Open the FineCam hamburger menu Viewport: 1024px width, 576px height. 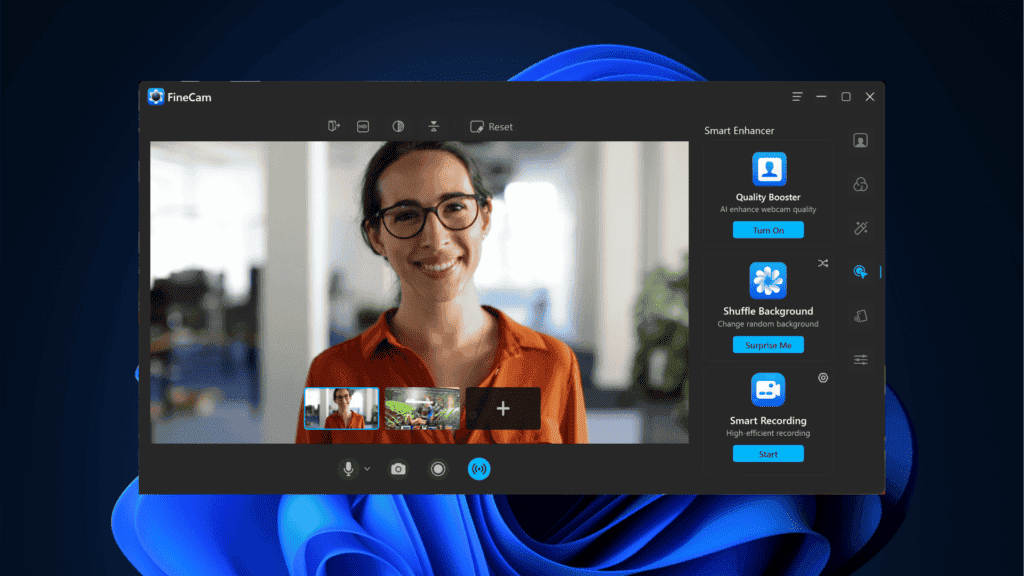coord(797,97)
